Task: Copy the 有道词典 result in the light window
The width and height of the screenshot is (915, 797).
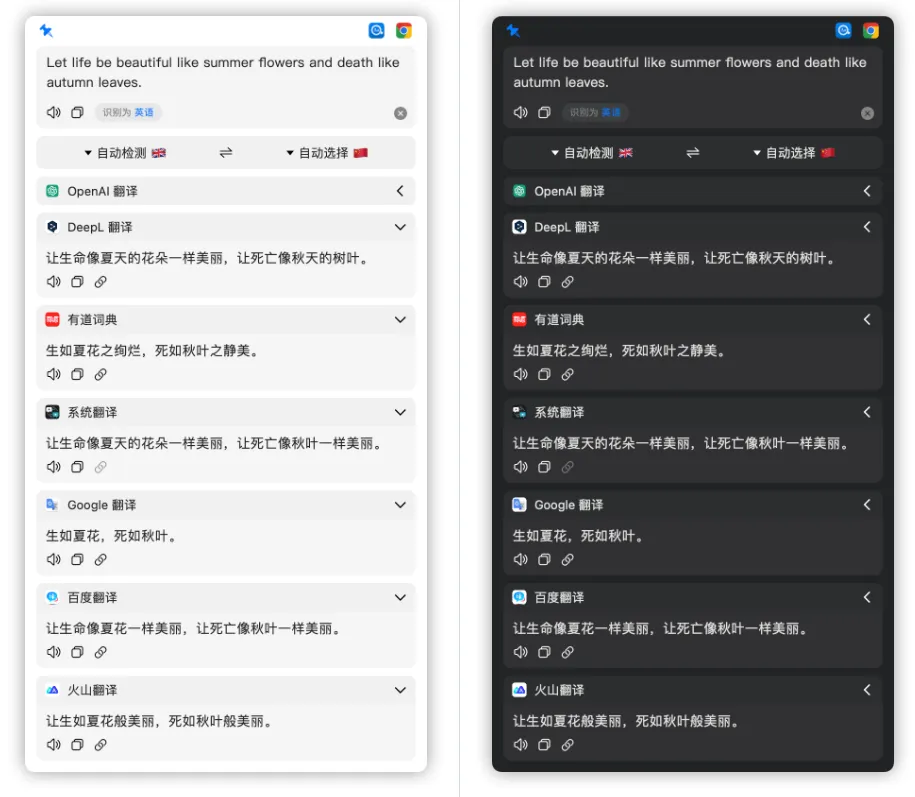Action: 77,375
